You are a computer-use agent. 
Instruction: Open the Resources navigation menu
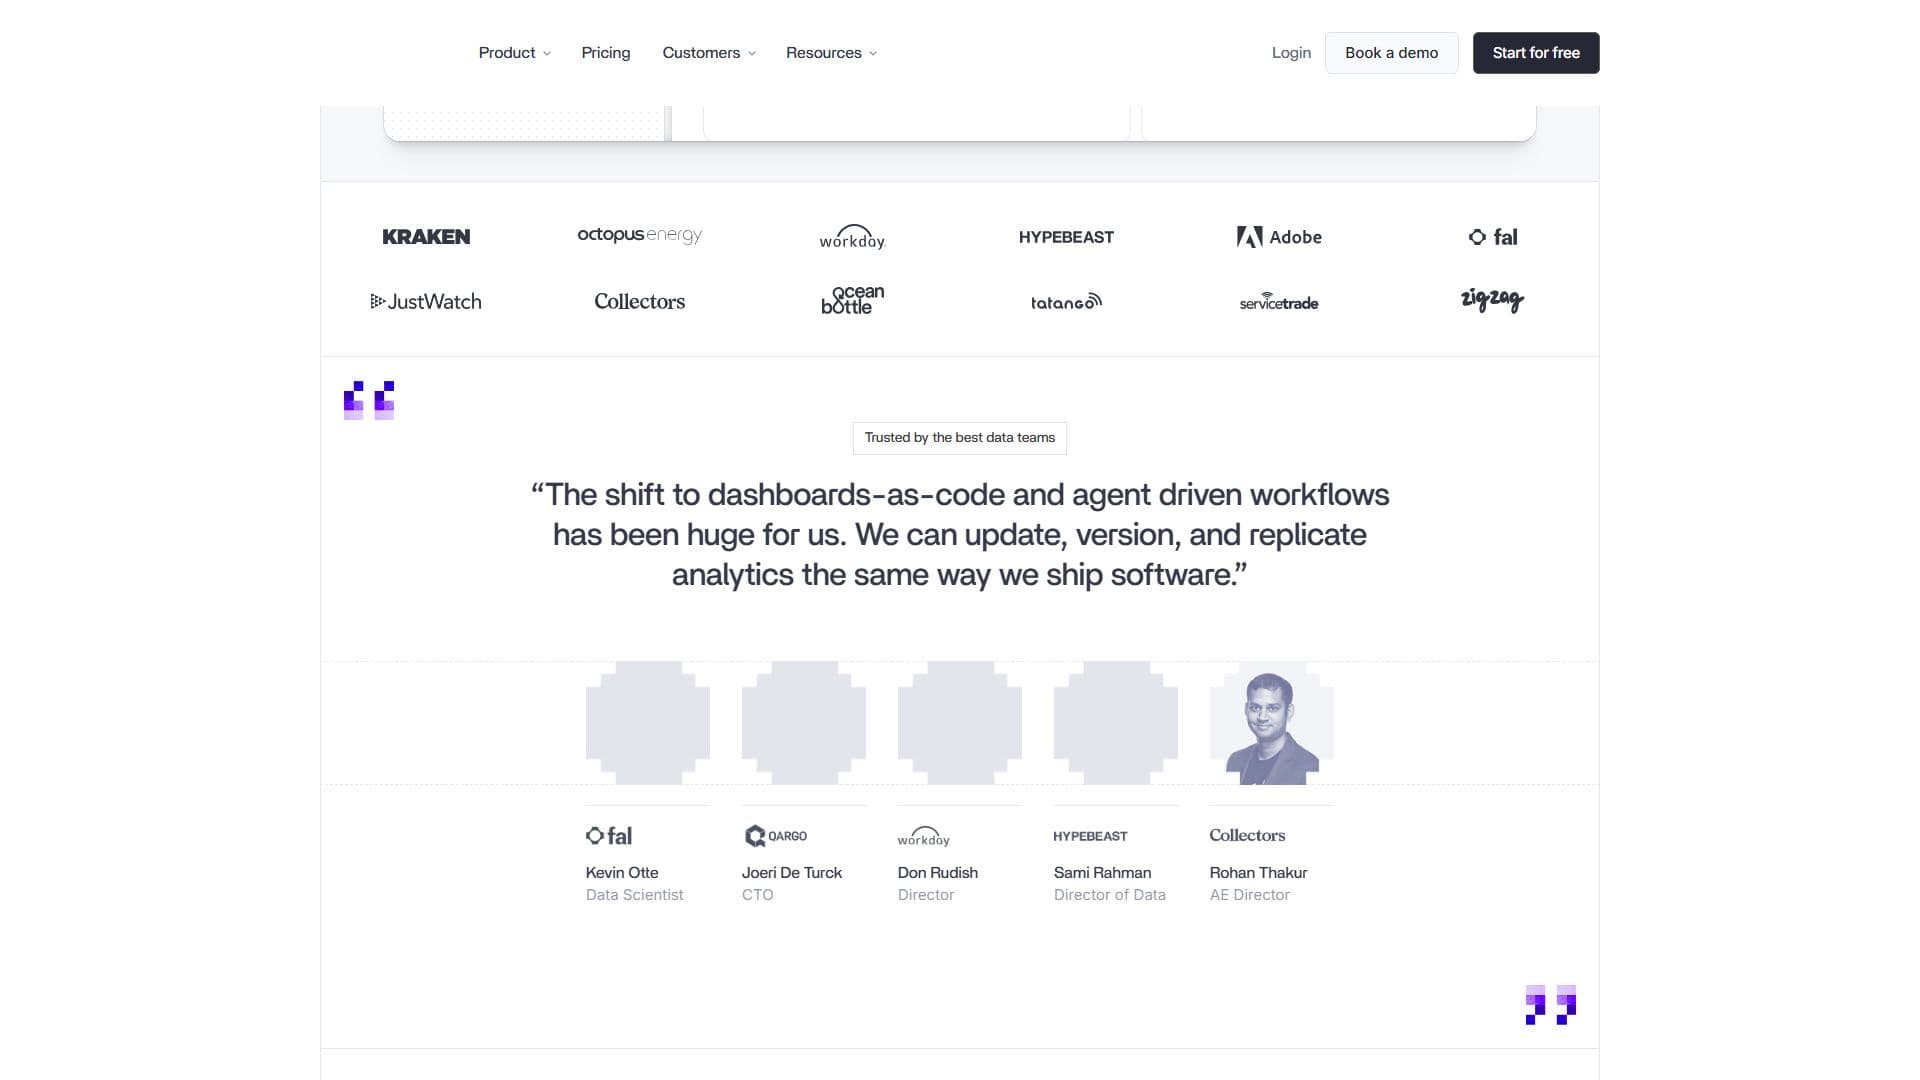831,53
